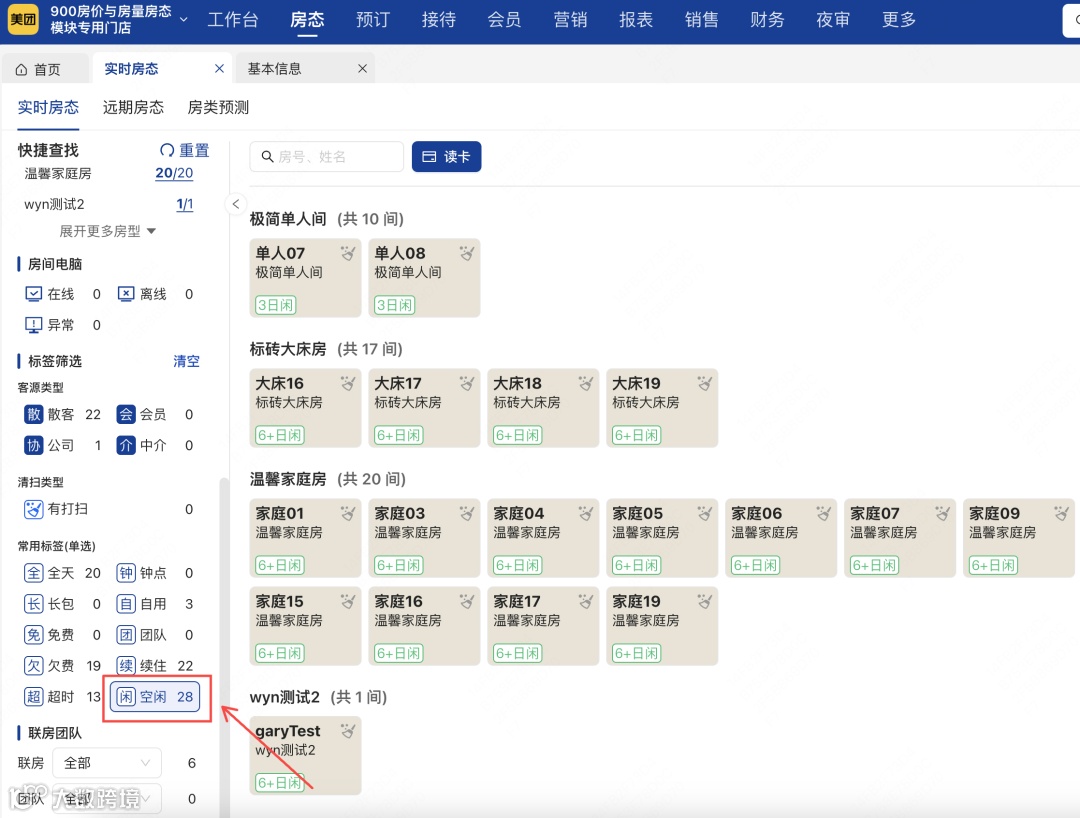
Task: Click 清空 to clear tag filters
Action: pos(186,361)
